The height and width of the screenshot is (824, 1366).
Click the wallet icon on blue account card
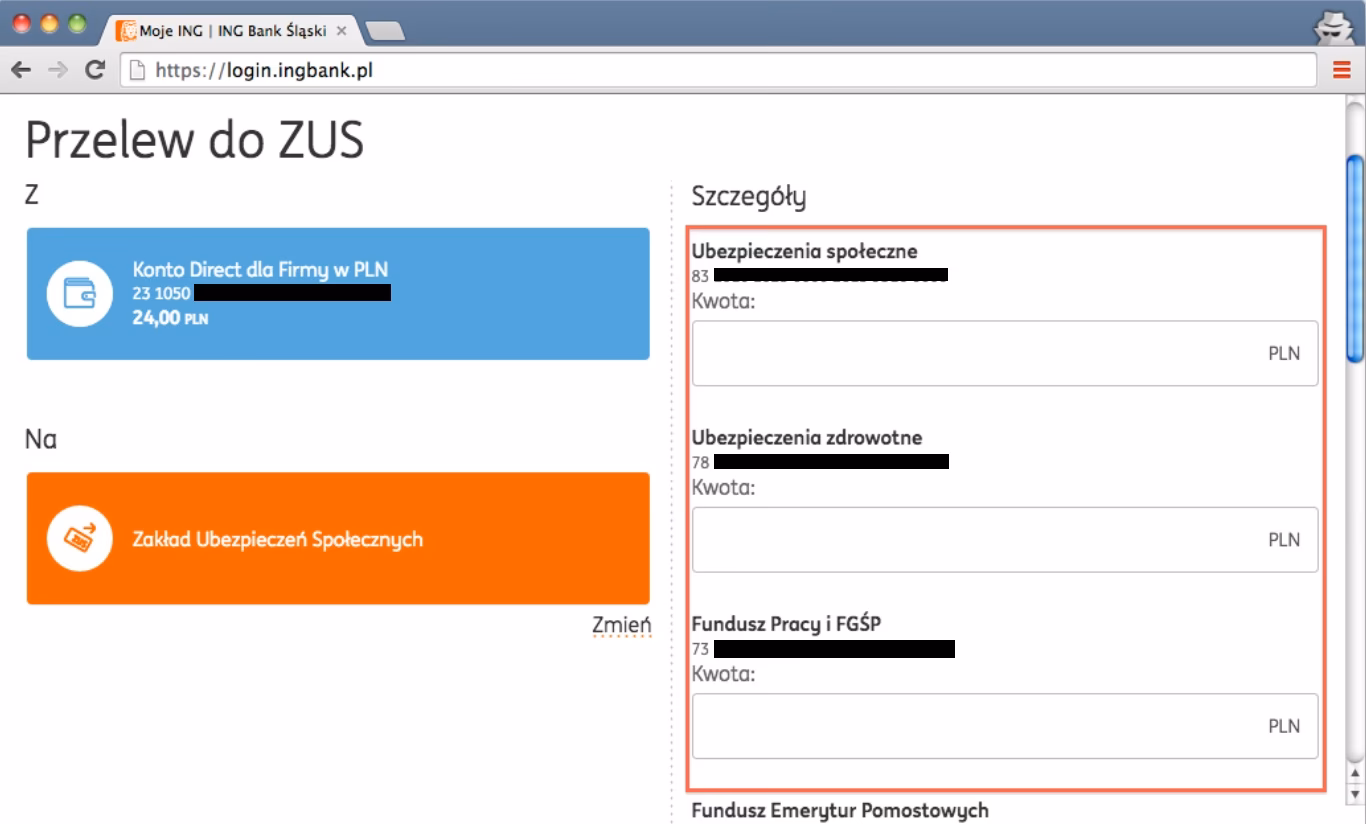tap(79, 294)
